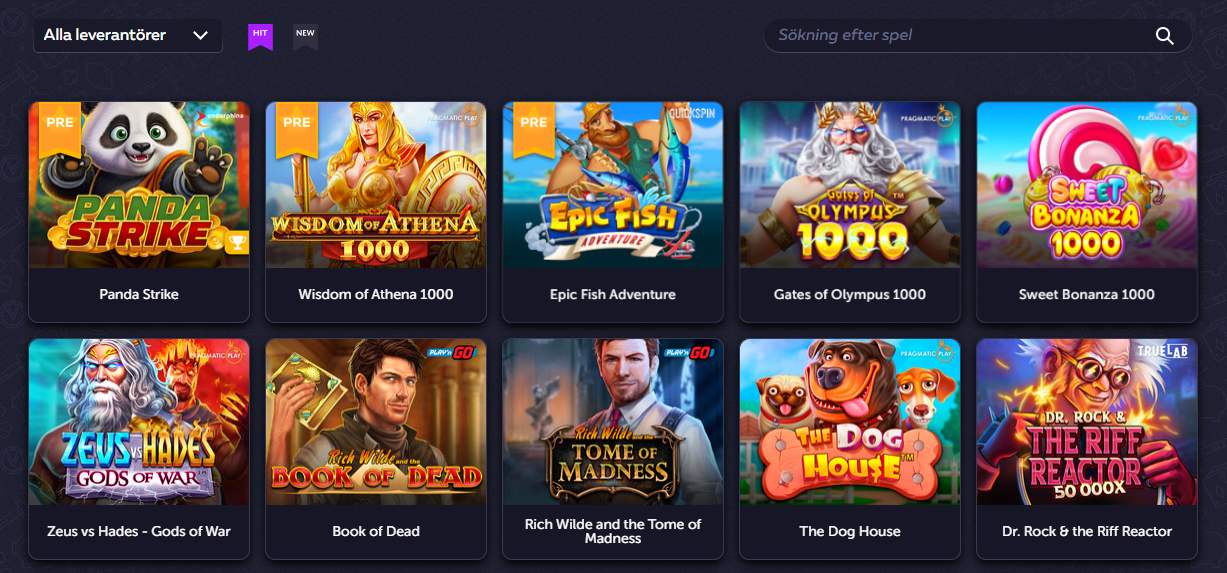
Task: Open the Alla leverantörer dropdown
Action: 127,35
